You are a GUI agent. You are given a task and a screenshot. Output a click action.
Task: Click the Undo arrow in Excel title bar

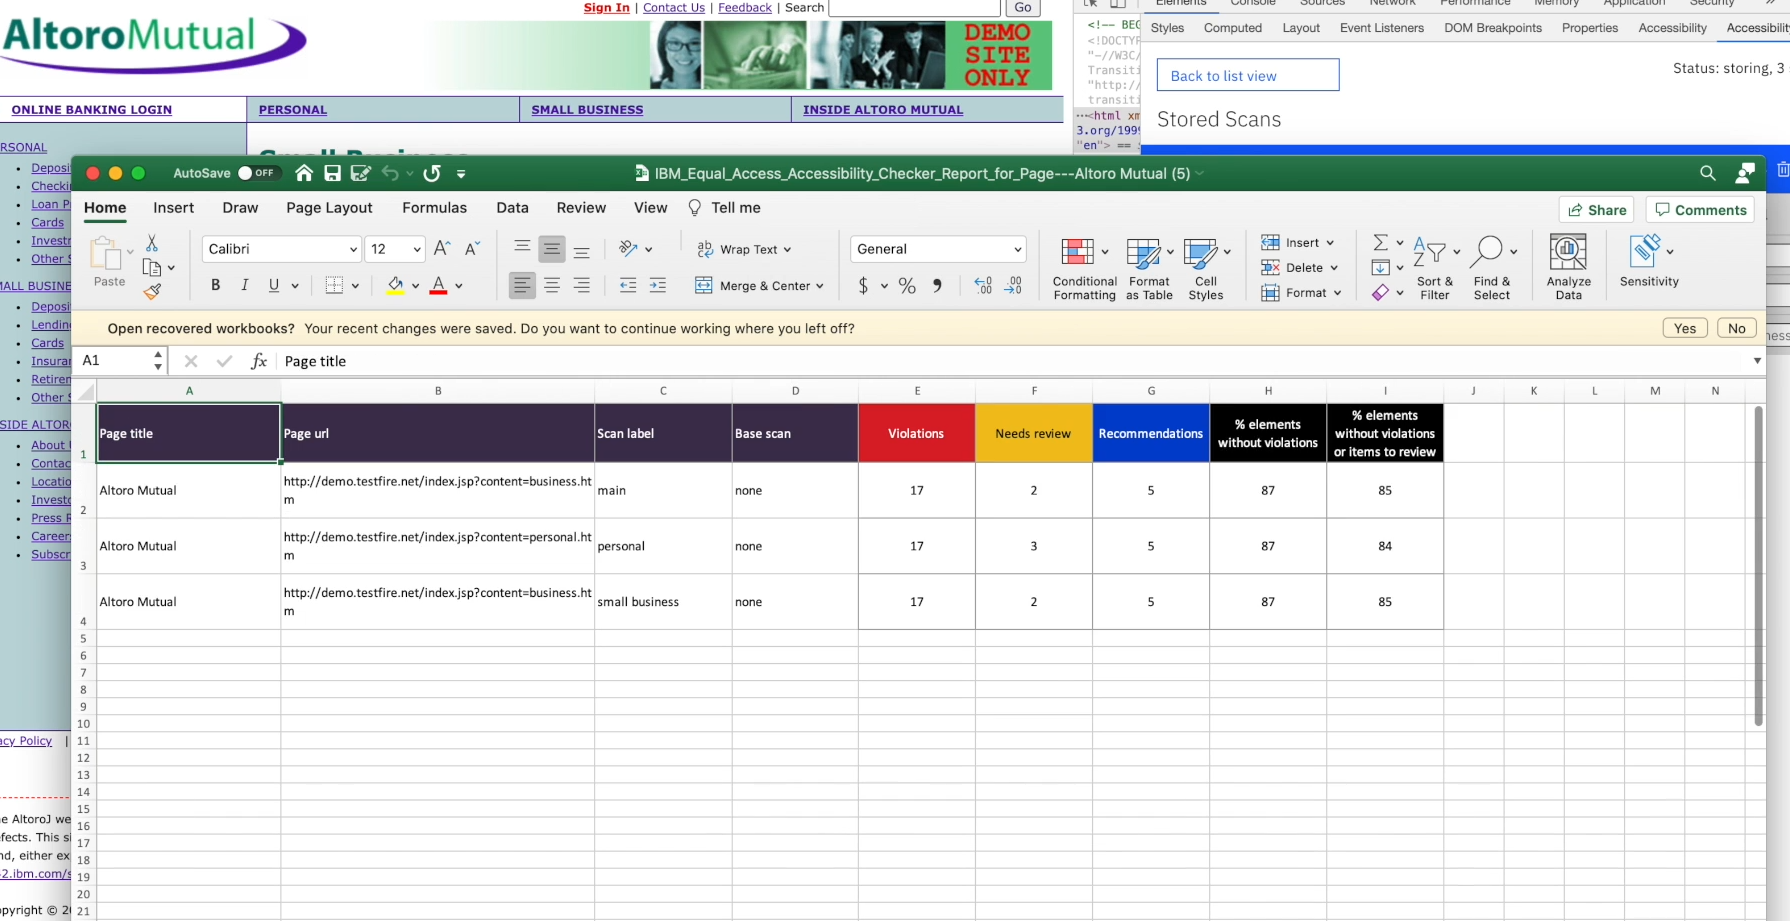[x=390, y=173]
